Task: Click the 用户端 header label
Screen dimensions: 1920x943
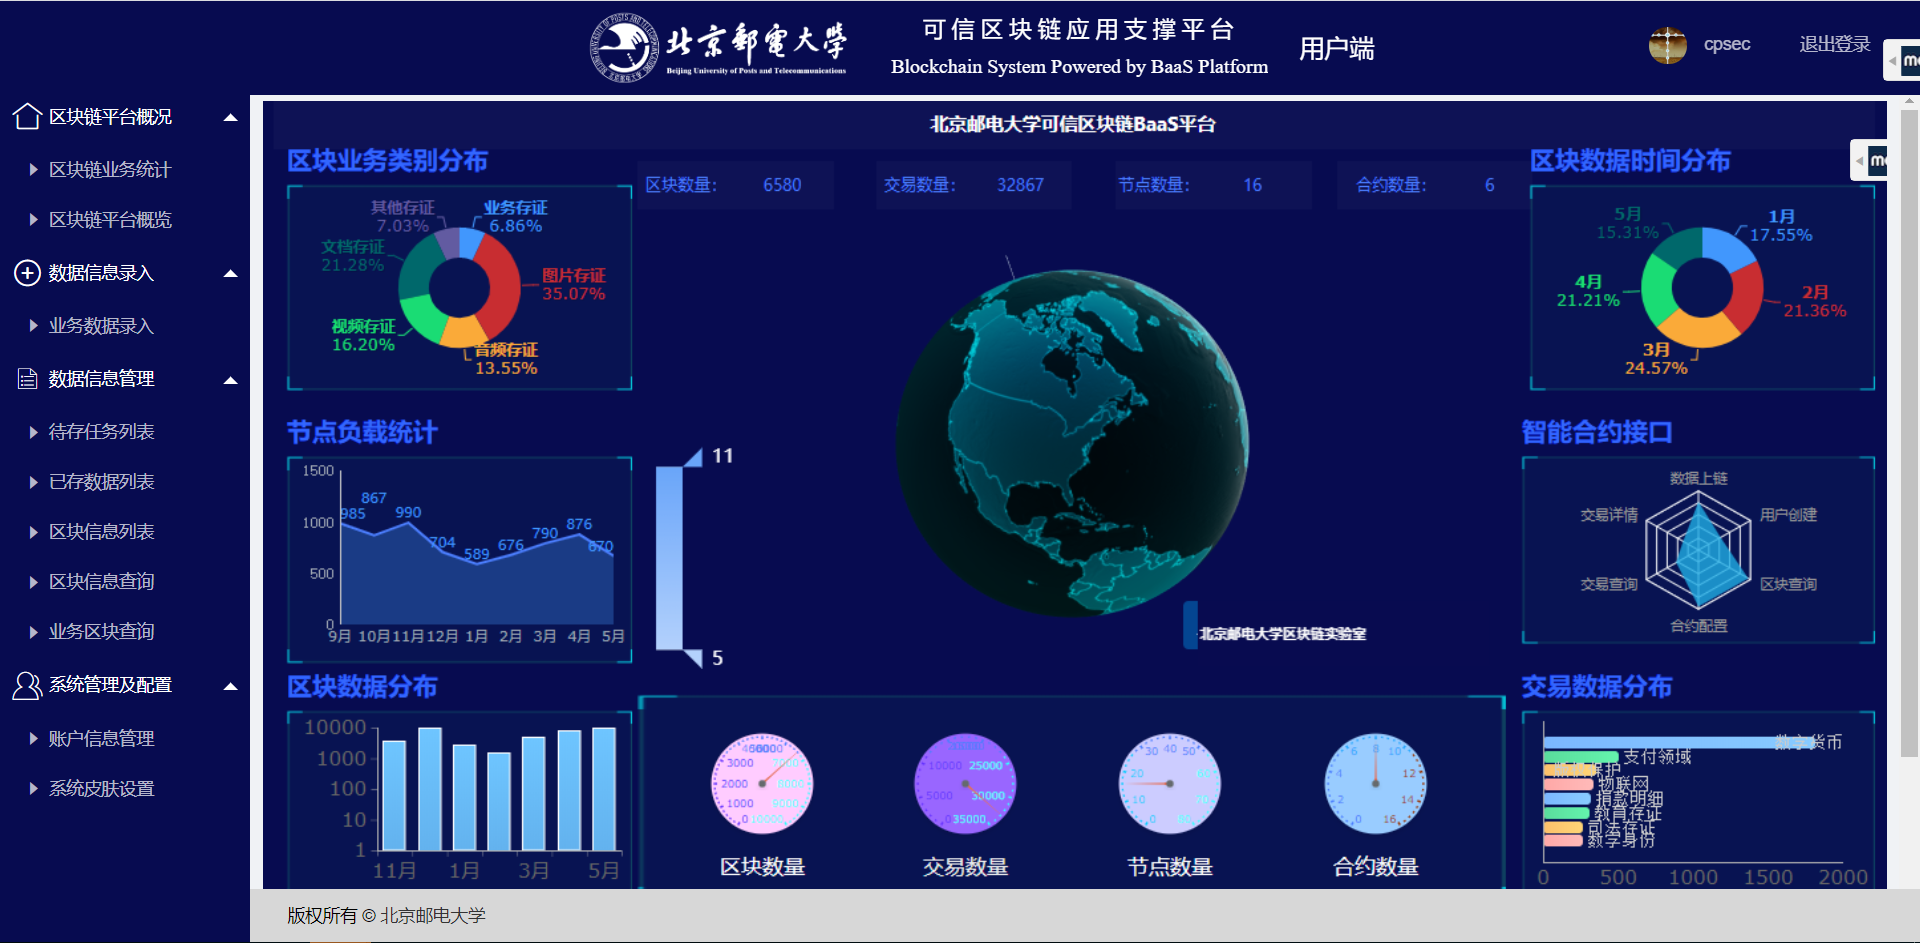Action: 1336,48
